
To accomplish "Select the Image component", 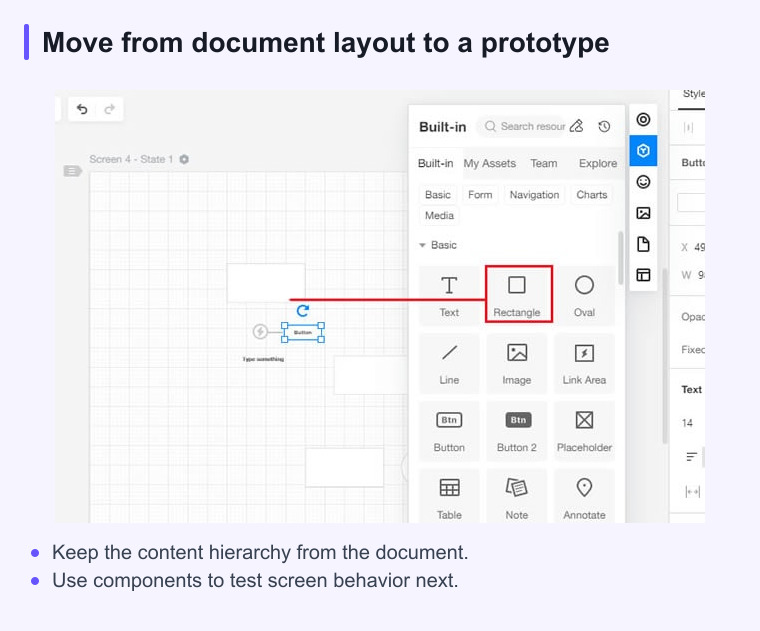I will [x=517, y=363].
